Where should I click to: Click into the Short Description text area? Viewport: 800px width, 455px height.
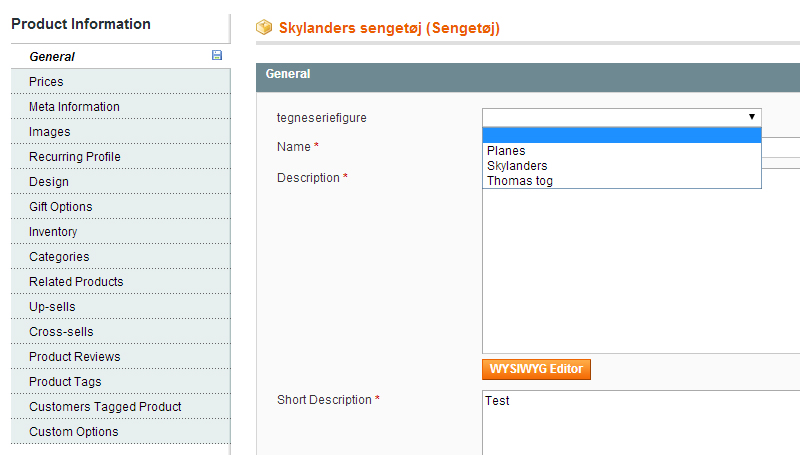tap(641, 423)
